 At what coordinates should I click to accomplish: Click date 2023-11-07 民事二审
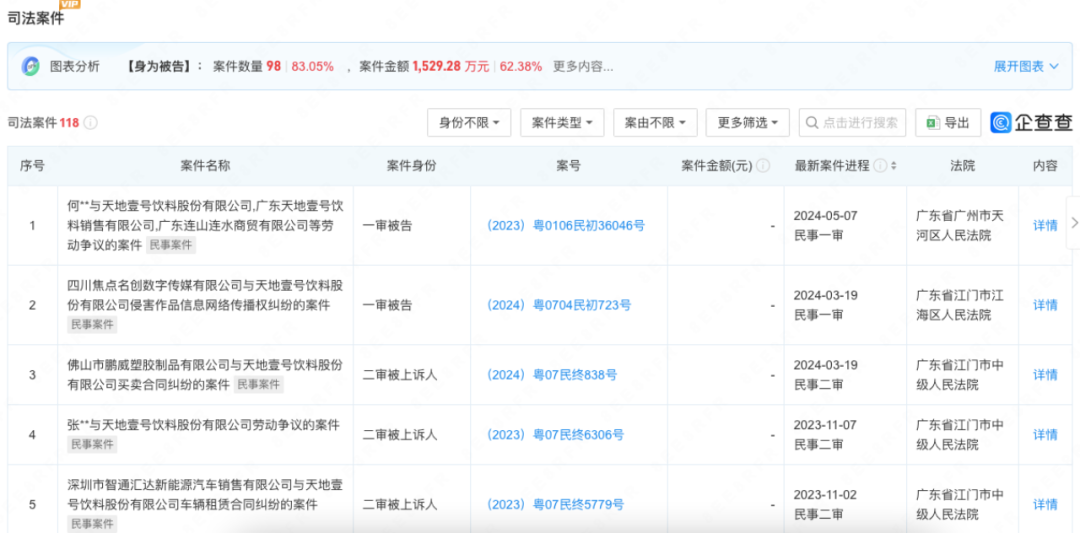coord(825,435)
